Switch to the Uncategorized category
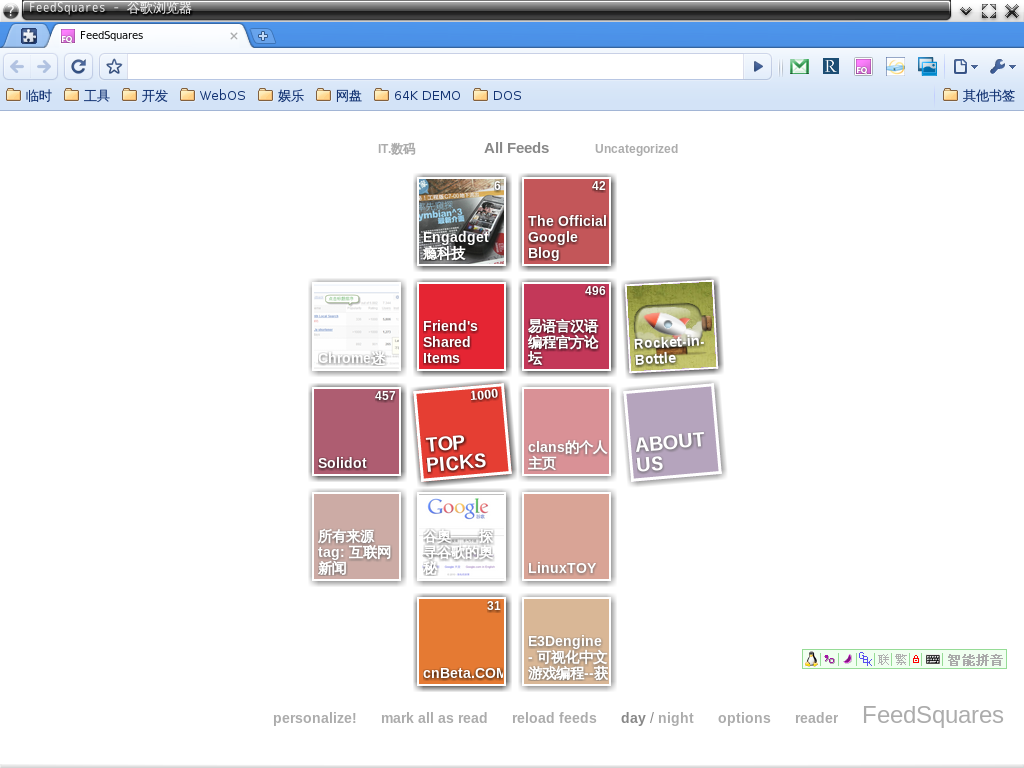Image resolution: width=1024 pixels, height=768 pixels. (636, 149)
